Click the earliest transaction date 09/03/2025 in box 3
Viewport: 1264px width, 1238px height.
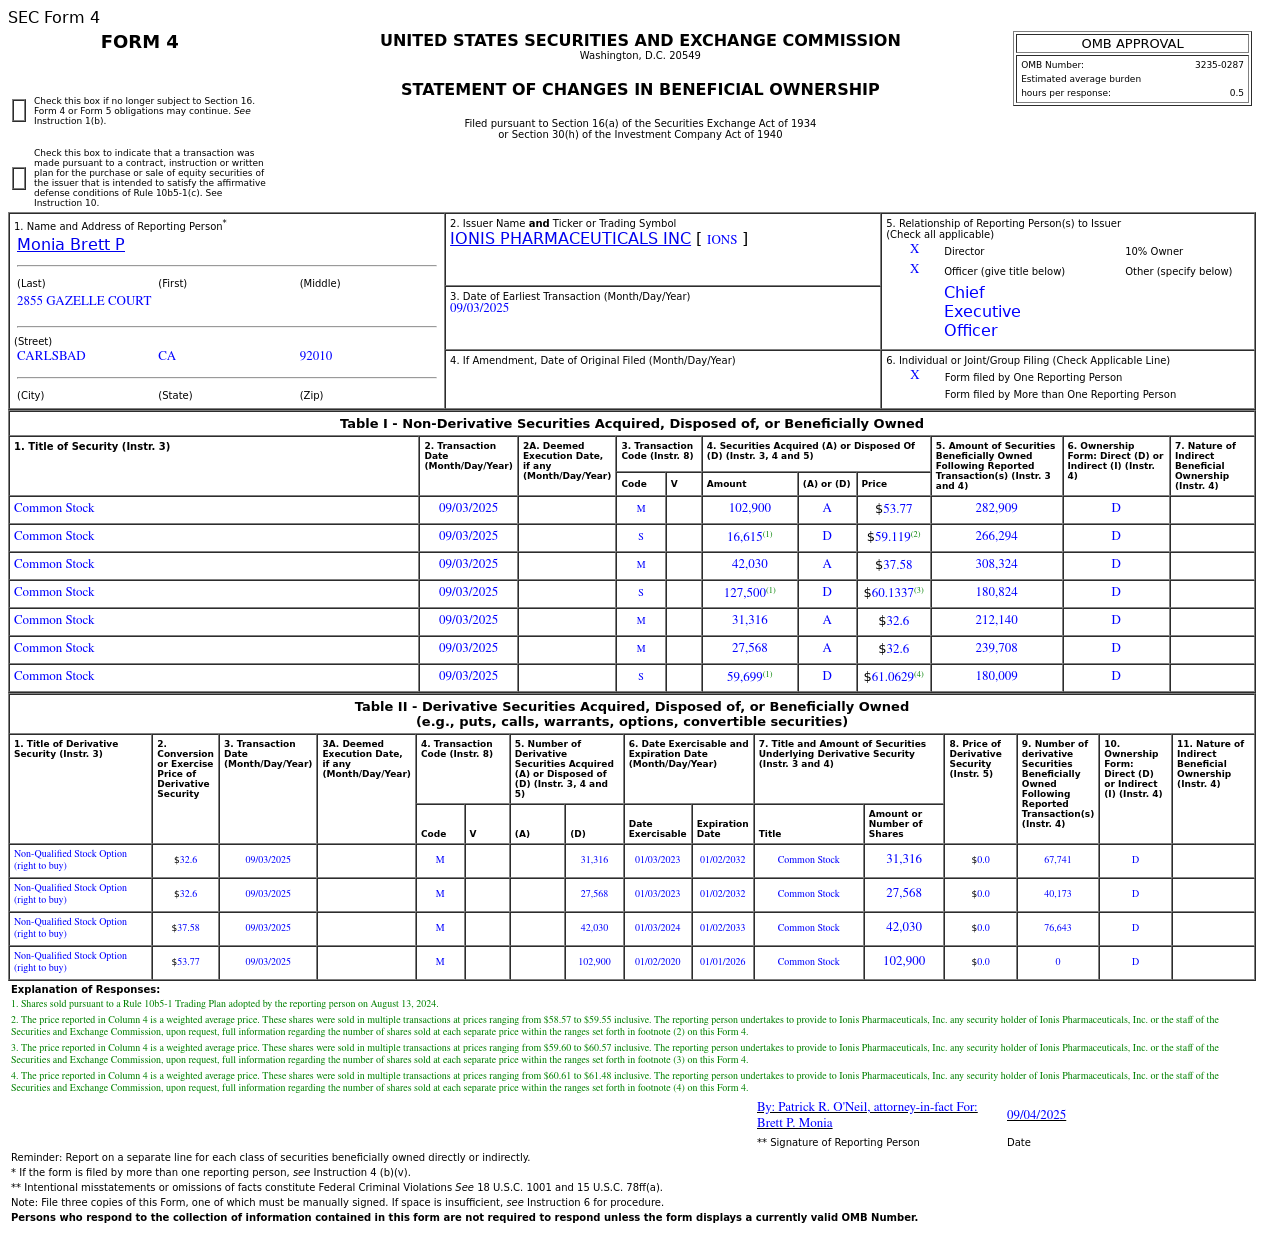tap(479, 308)
